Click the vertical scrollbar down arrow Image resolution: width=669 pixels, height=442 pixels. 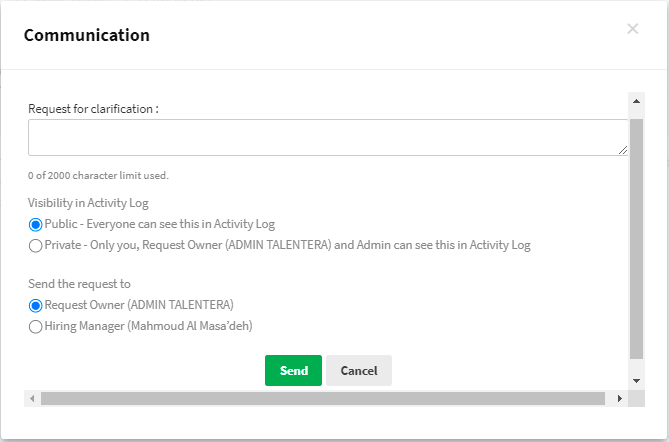636,381
